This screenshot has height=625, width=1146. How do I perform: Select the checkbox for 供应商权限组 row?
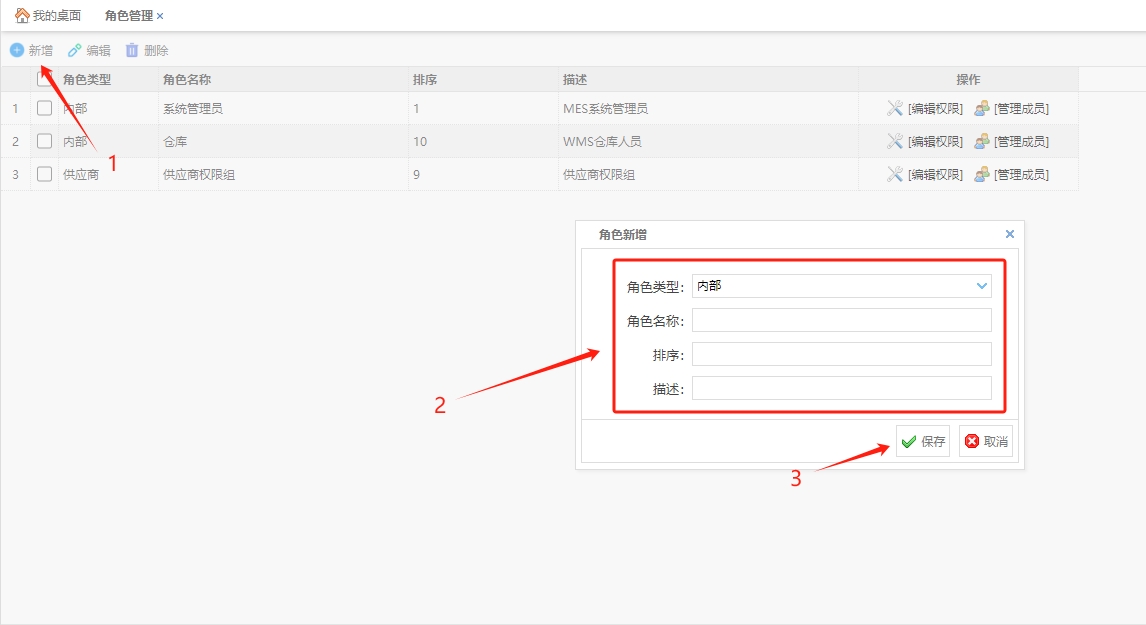(x=44, y=174)
